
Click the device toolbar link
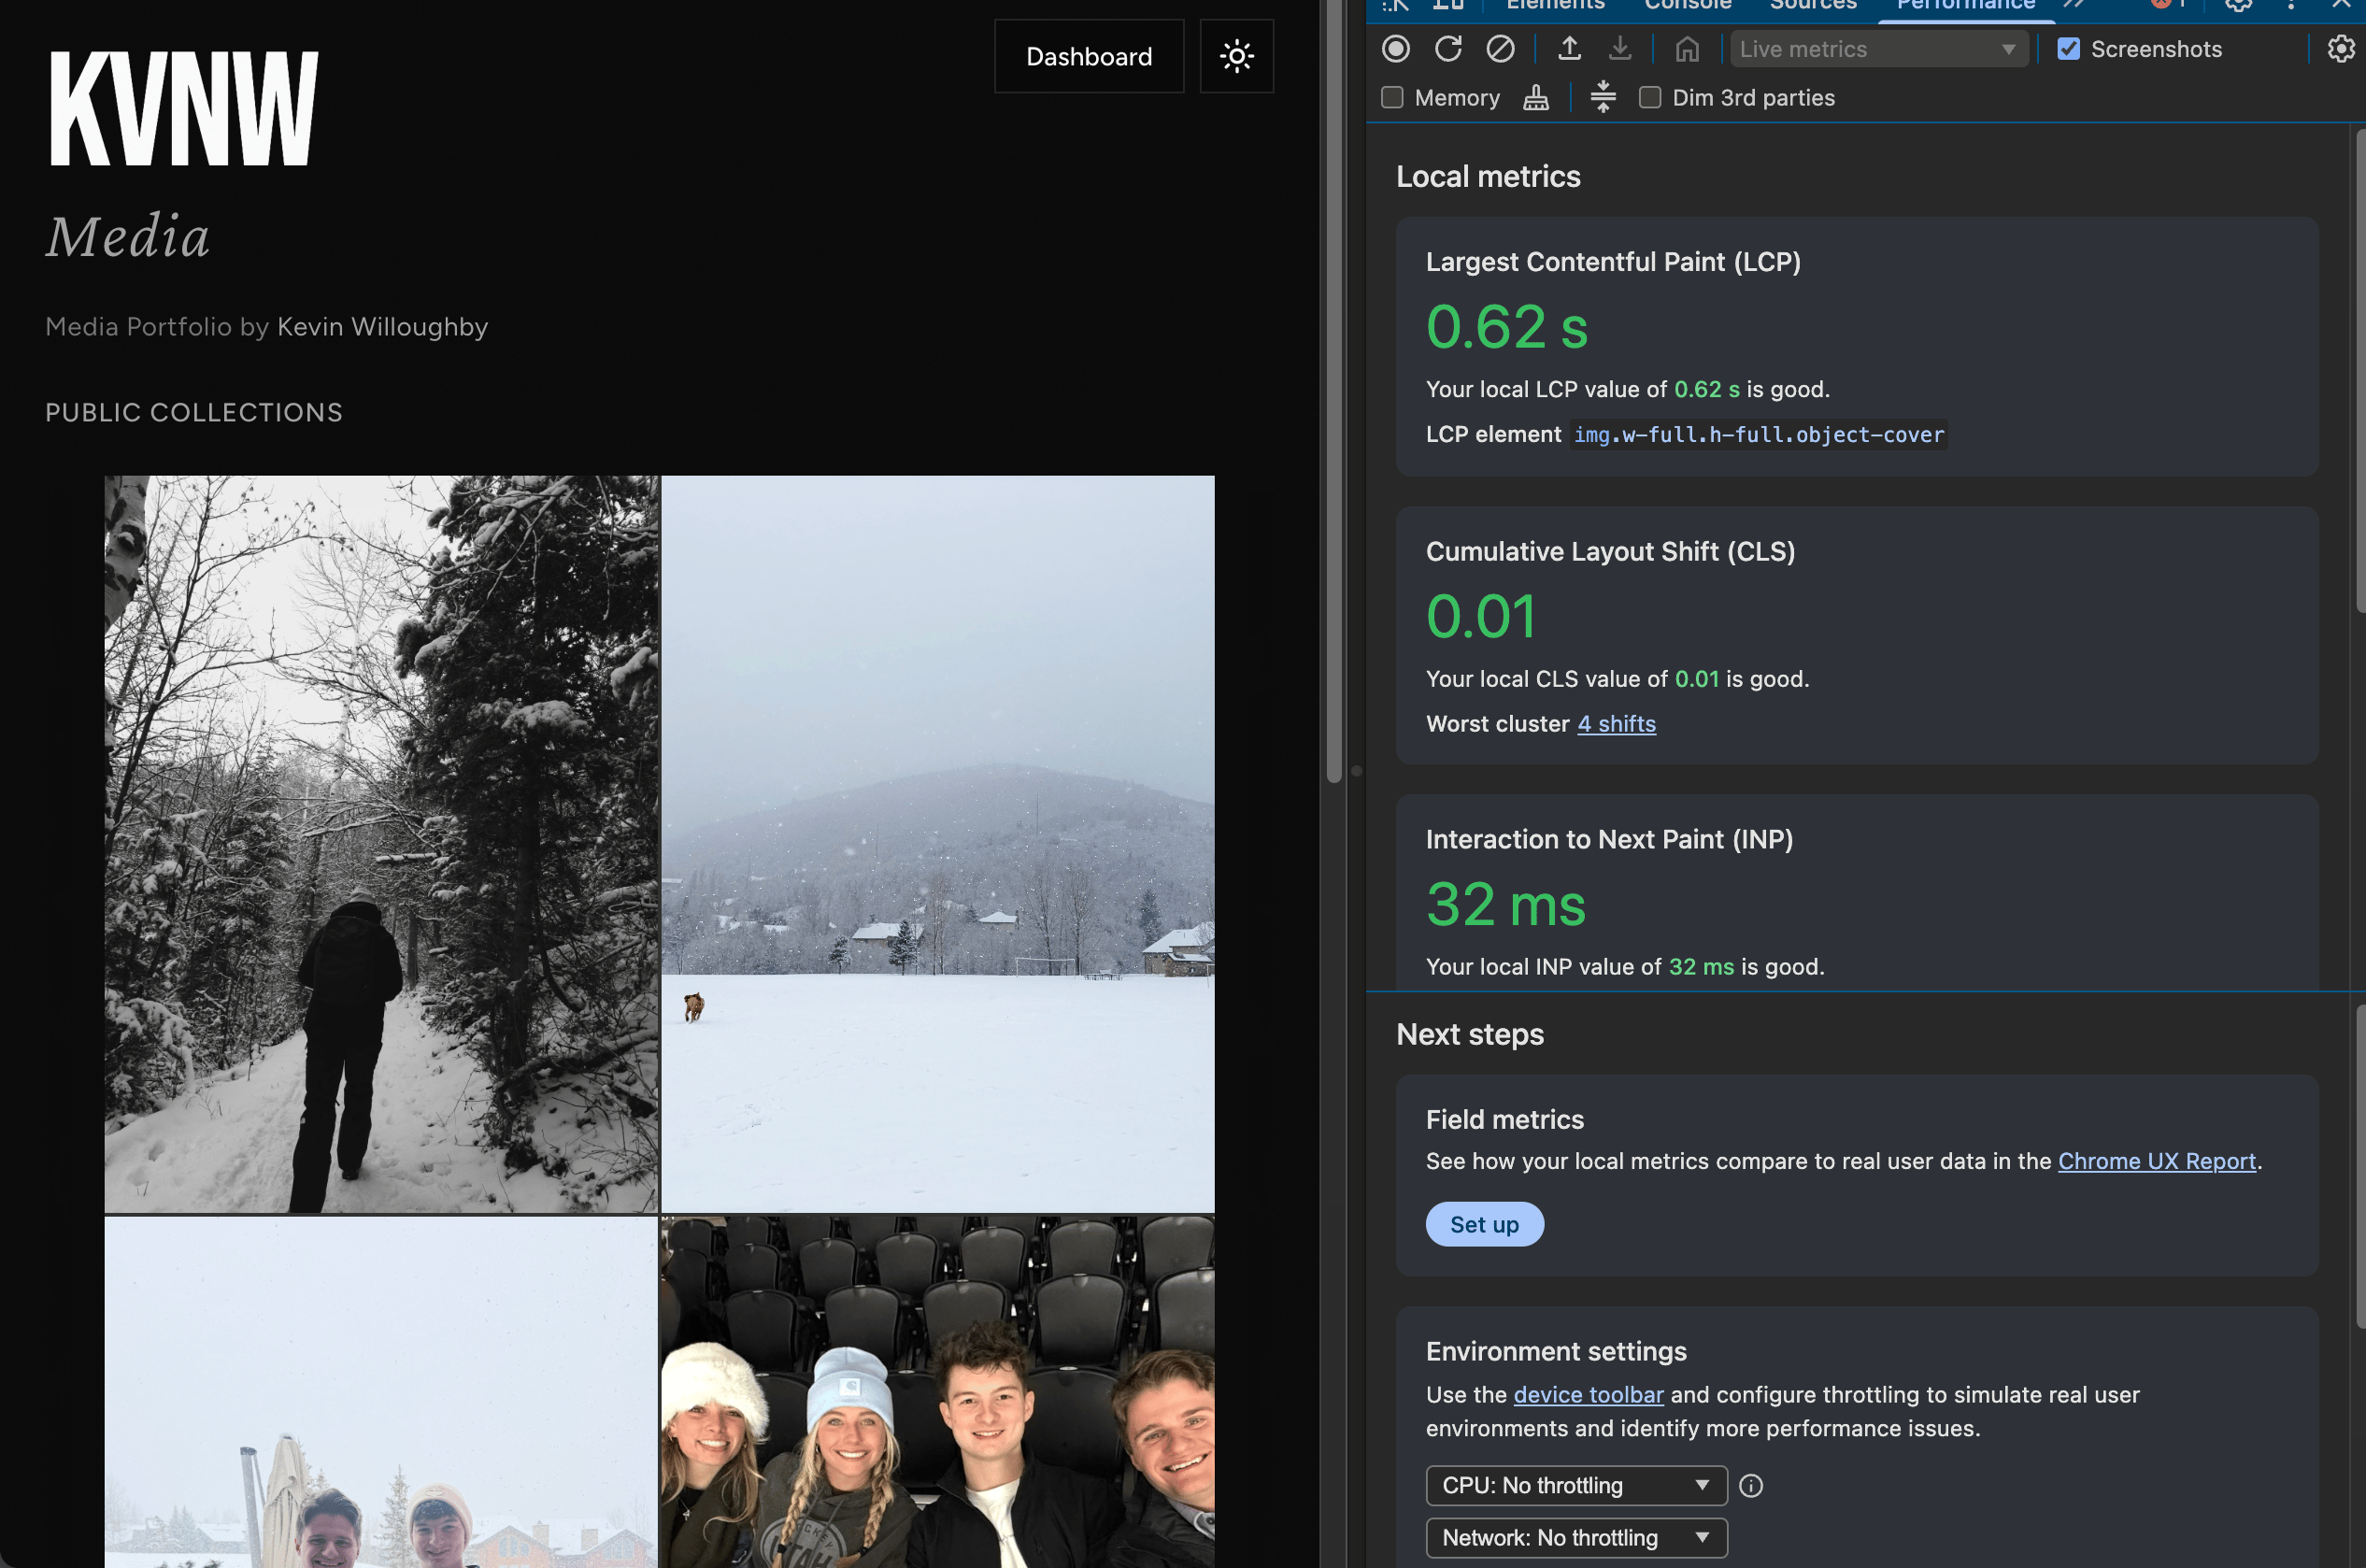pos(1588,1394)
